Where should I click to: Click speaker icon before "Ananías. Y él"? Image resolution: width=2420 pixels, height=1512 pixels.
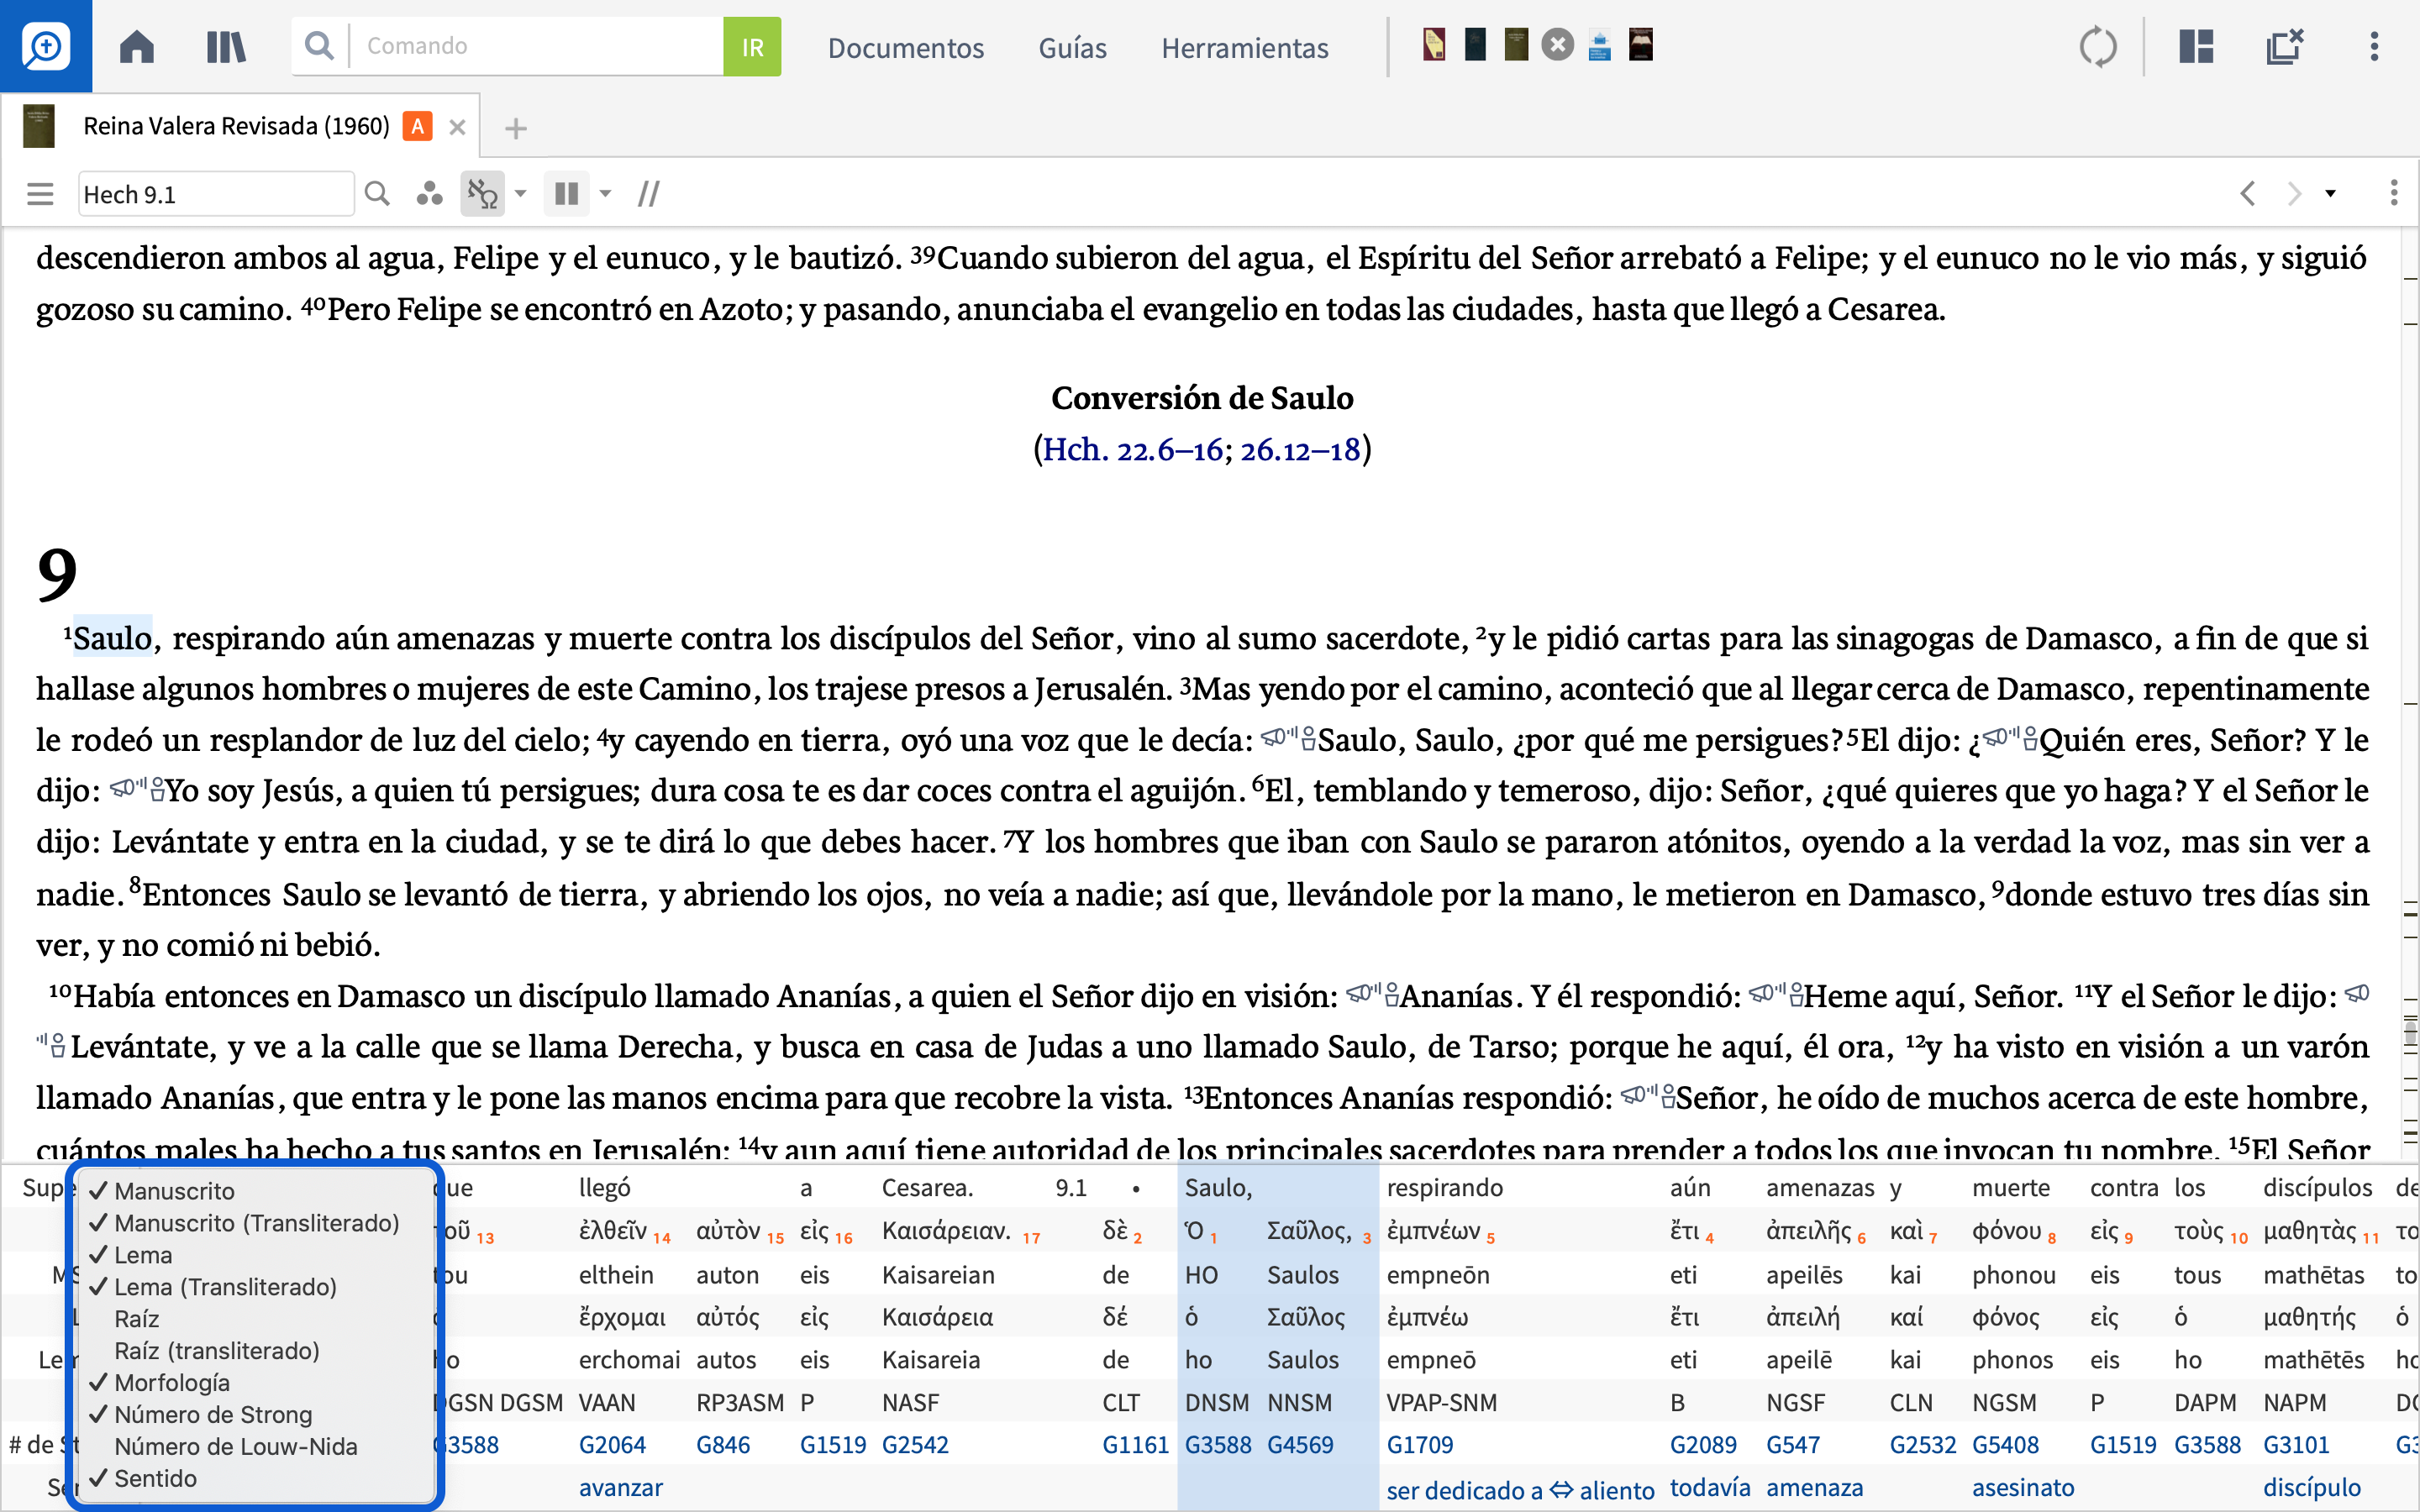[1372, 995]
